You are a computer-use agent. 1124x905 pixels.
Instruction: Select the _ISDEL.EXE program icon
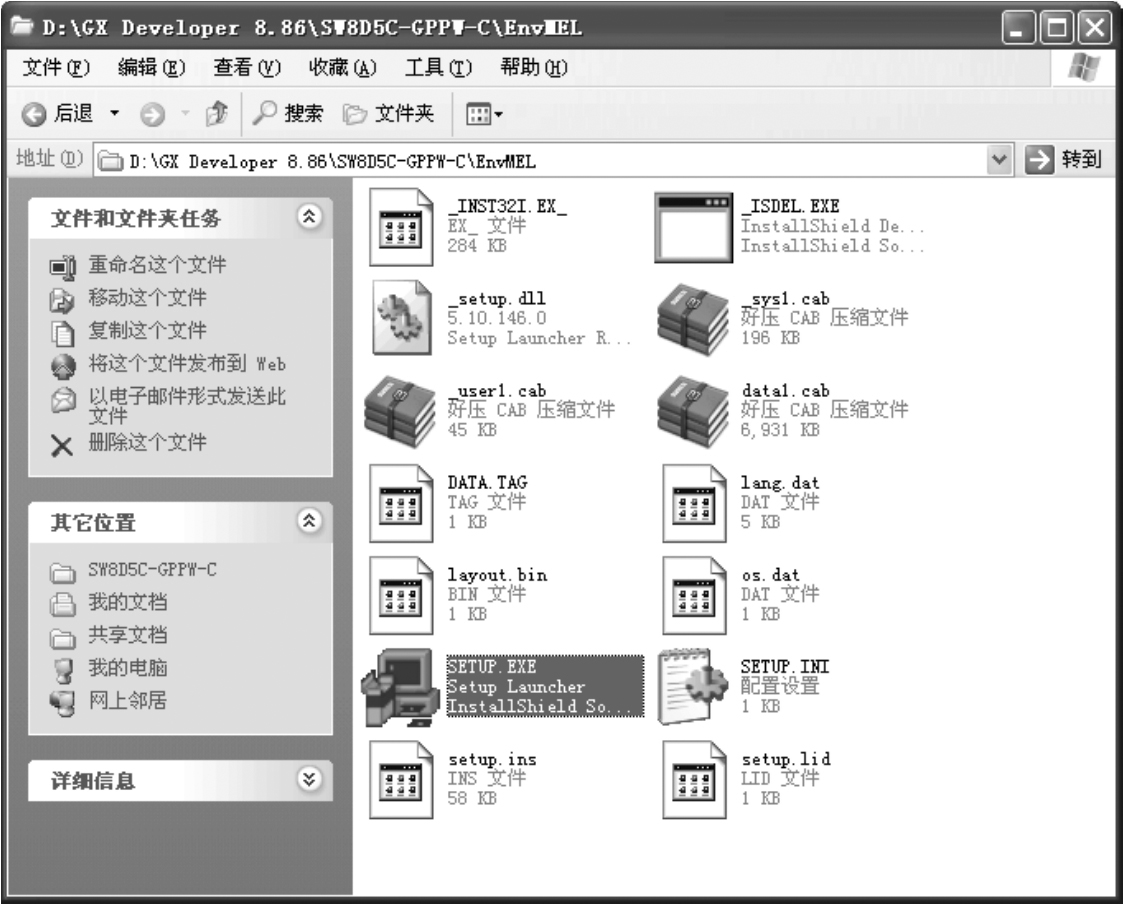click(x=693, y=227)
